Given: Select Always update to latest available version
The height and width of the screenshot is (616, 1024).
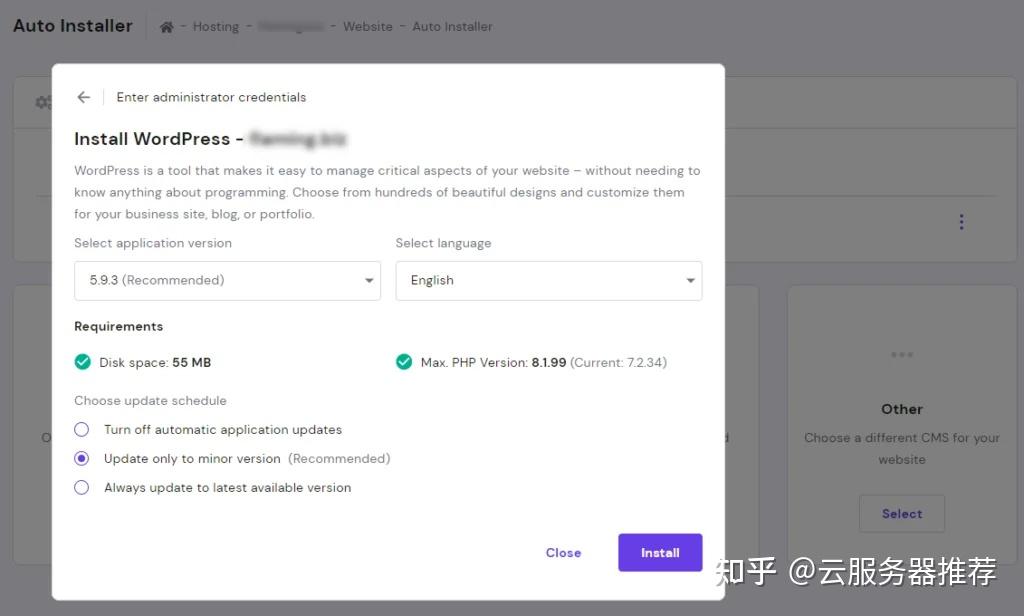Looking at the screenshot, I should (x=82, y=487).
